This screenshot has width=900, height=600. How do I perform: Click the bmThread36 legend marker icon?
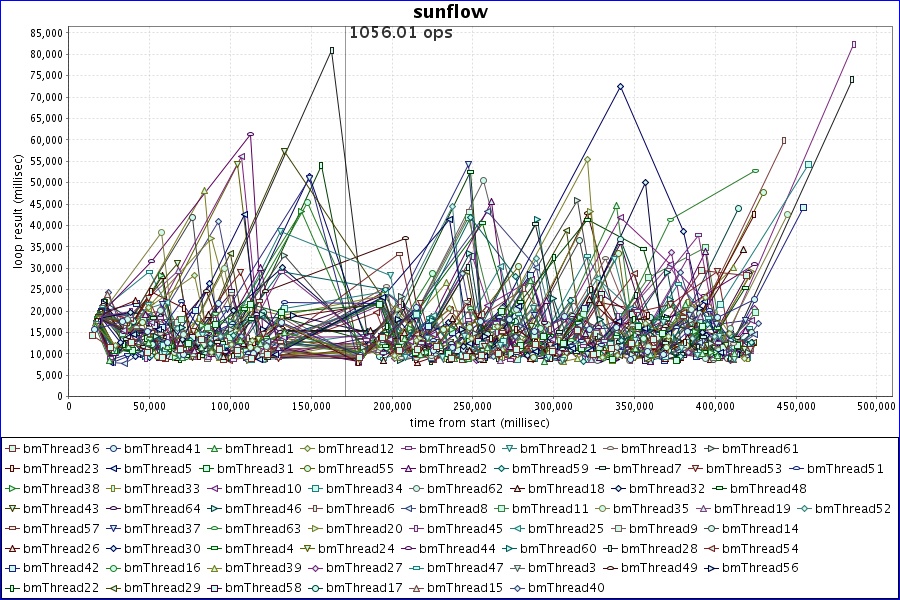tap(12, 449)
